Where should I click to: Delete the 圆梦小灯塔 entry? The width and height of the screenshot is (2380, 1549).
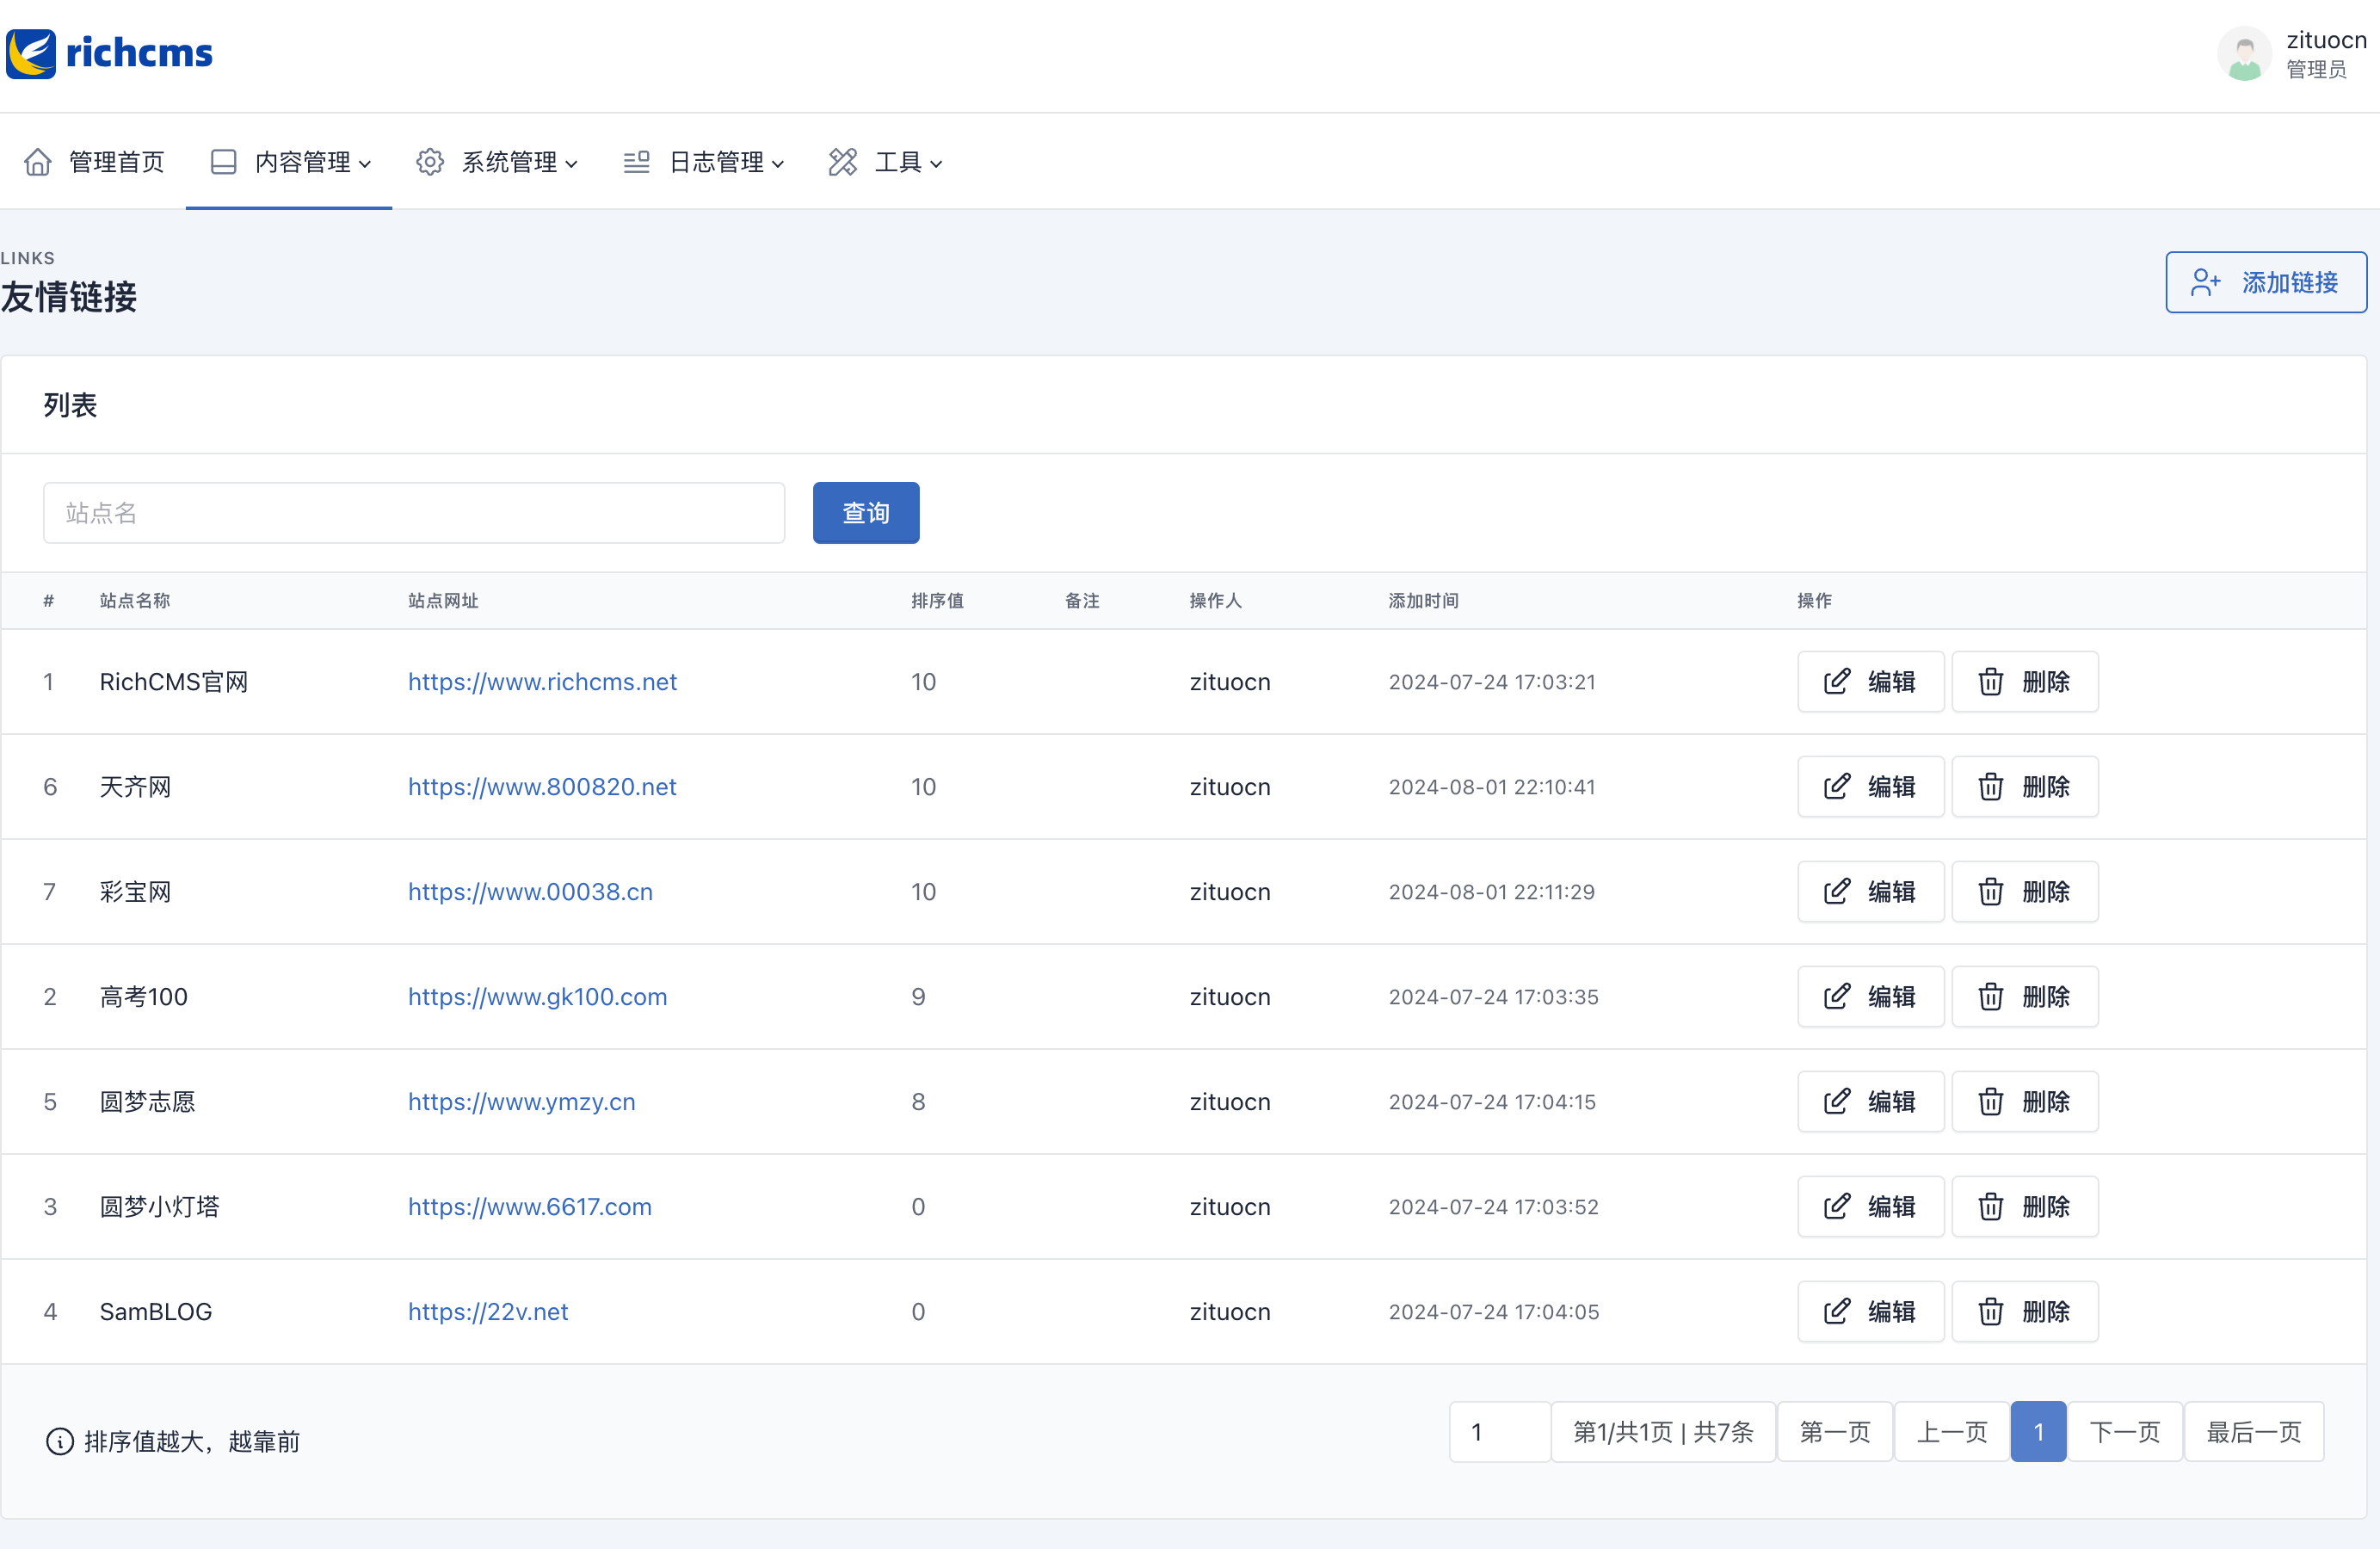click(2025, 1207)
